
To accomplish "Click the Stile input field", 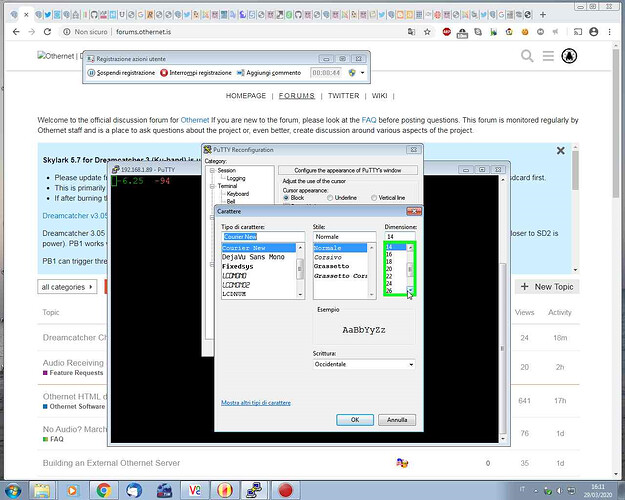I will point(344,237).
